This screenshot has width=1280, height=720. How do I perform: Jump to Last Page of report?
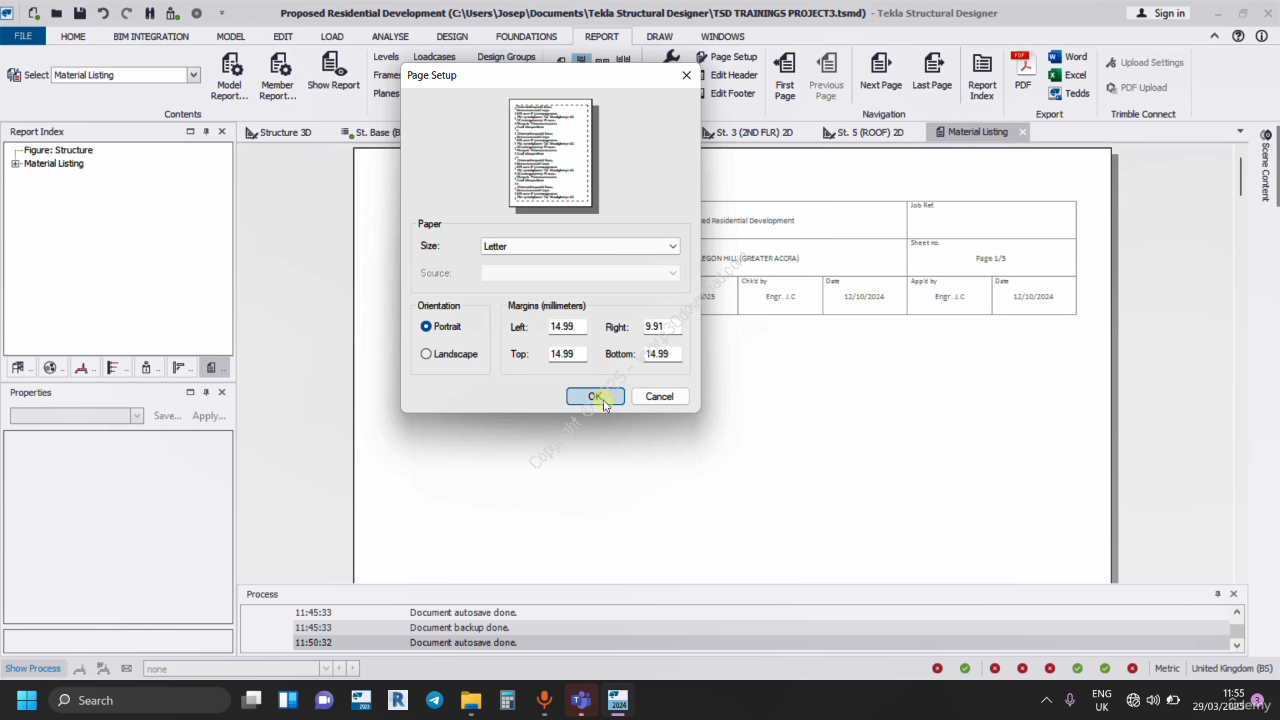click(932, 73)
